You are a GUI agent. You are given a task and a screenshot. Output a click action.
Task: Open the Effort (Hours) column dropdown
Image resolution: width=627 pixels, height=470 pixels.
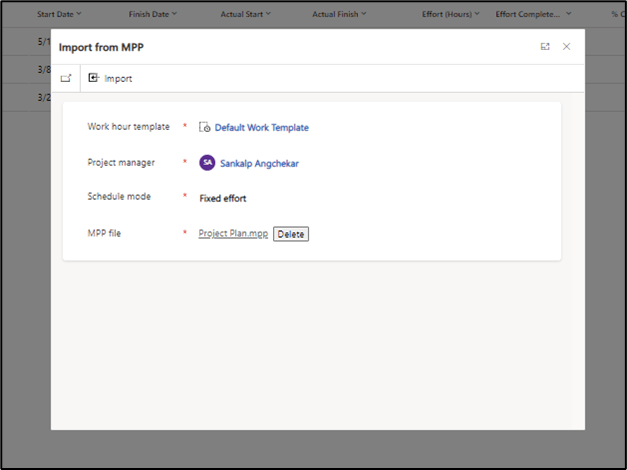[477, 15]
